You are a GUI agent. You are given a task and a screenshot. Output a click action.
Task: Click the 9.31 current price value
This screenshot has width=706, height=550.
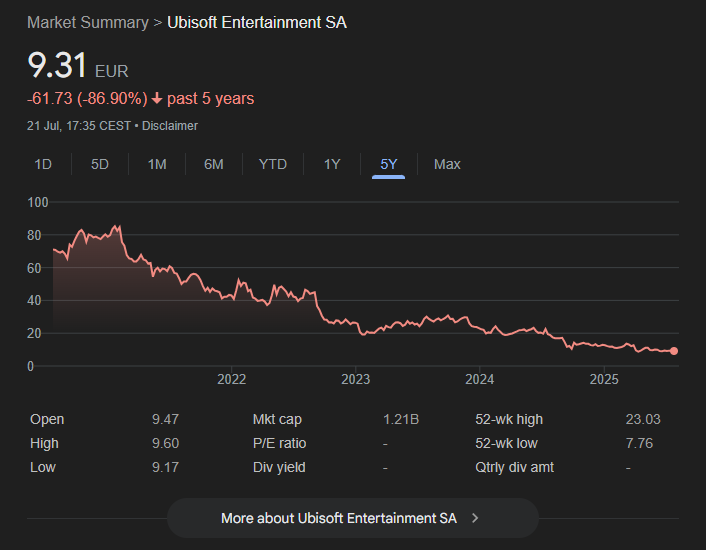(57, 65)
